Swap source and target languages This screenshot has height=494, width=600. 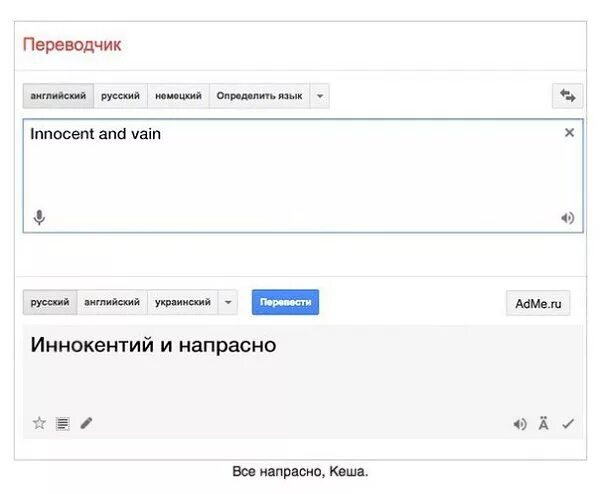click(567, 96)
